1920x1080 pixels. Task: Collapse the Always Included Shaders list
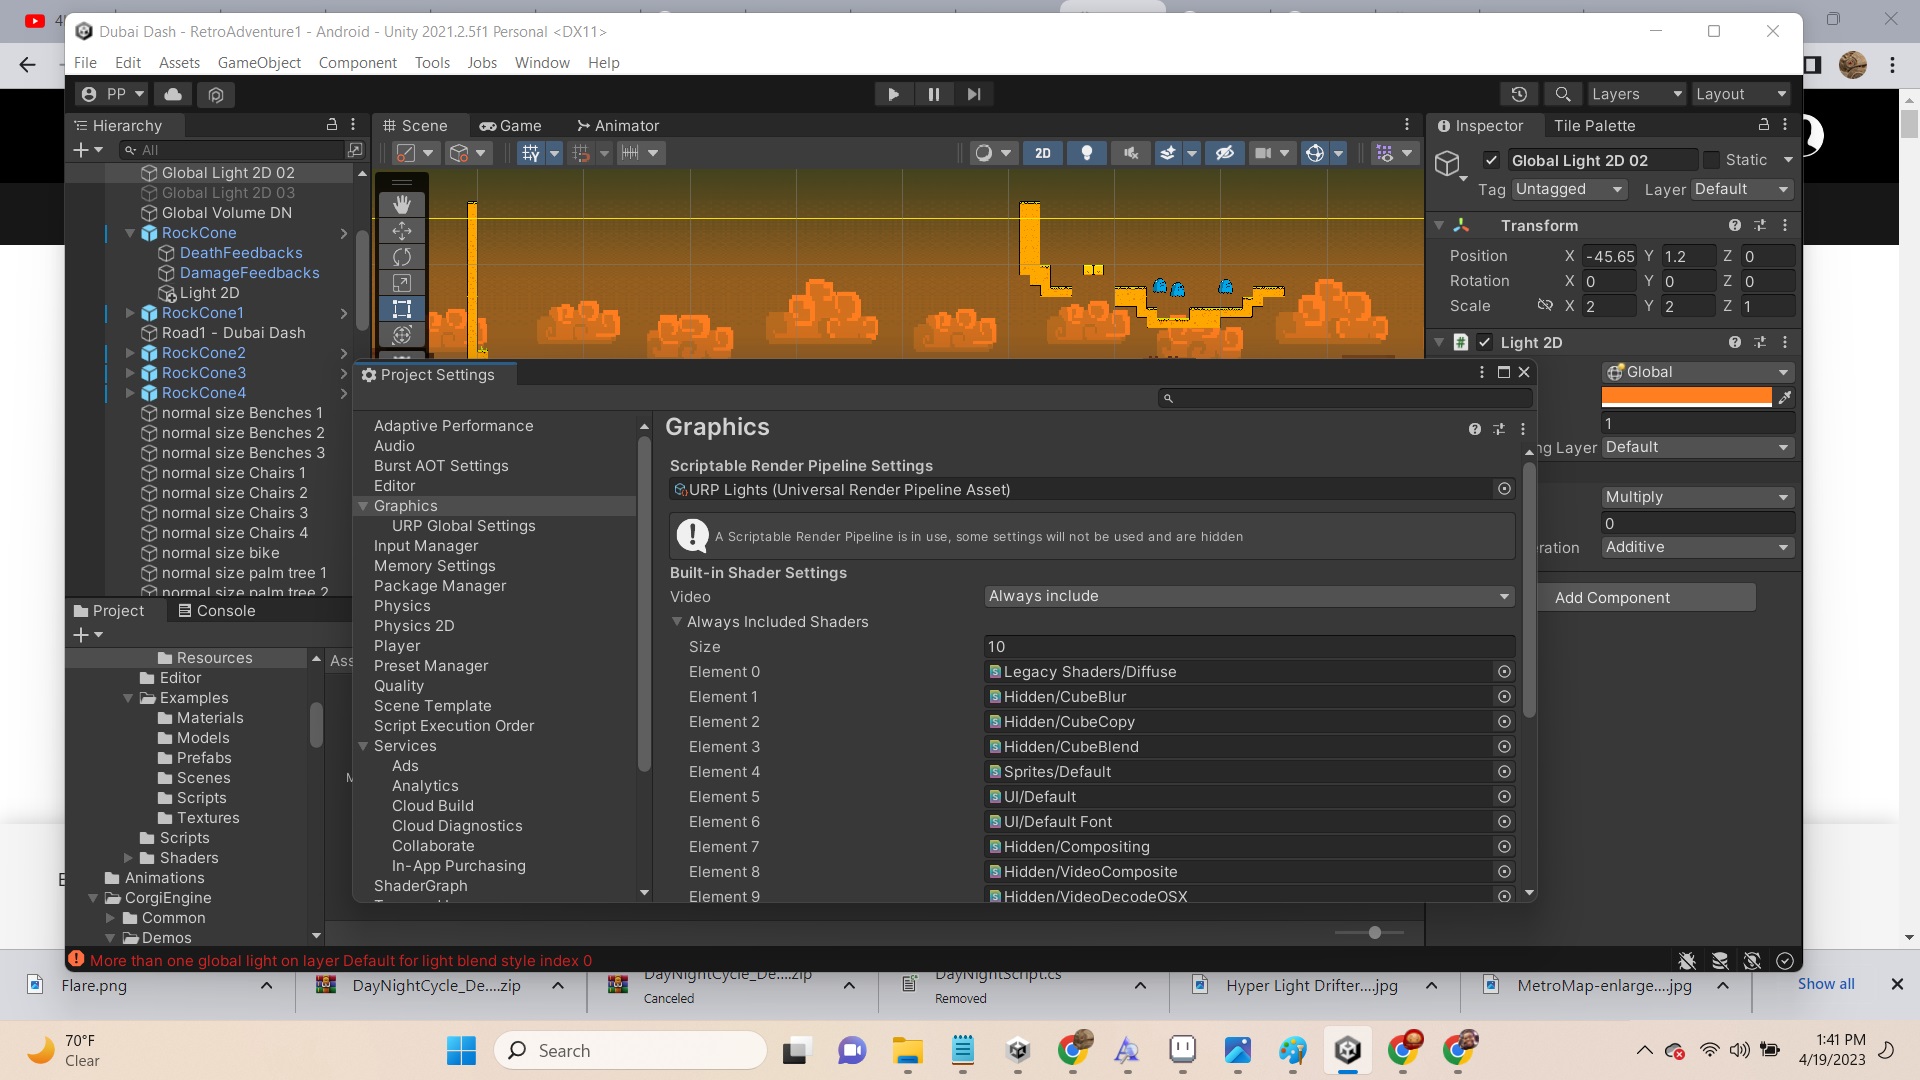click(x=677, y=621)
